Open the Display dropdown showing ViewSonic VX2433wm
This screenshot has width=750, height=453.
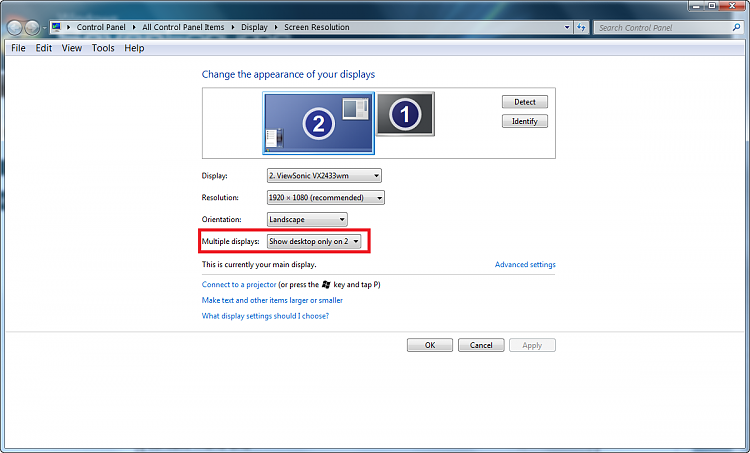324,176
